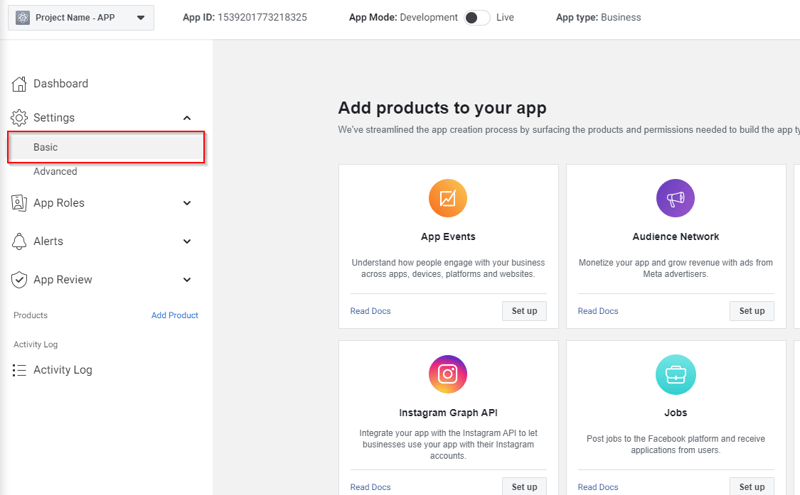Screen dimensions: 800x495
Task: Click the Add Product link
Action: coord(174,315)
